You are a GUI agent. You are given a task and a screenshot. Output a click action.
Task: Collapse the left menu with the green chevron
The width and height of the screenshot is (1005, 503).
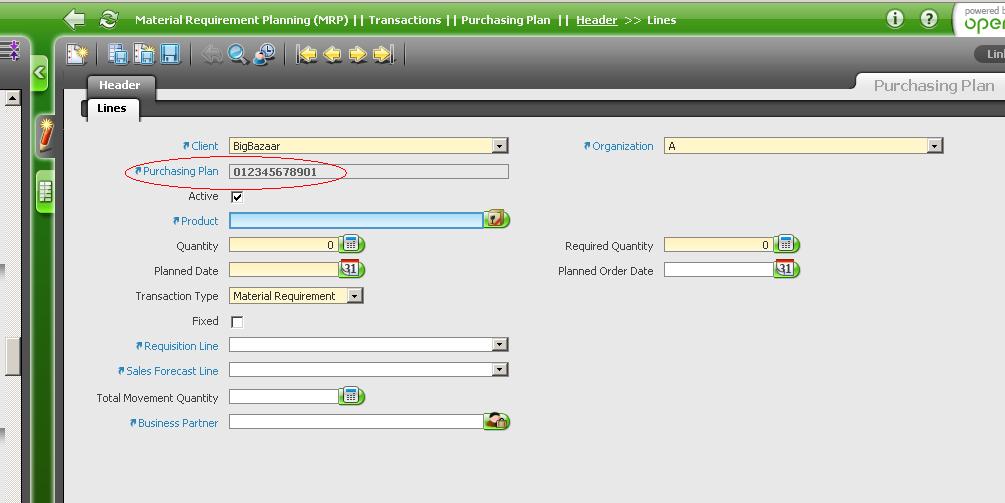tap(40, 73)
